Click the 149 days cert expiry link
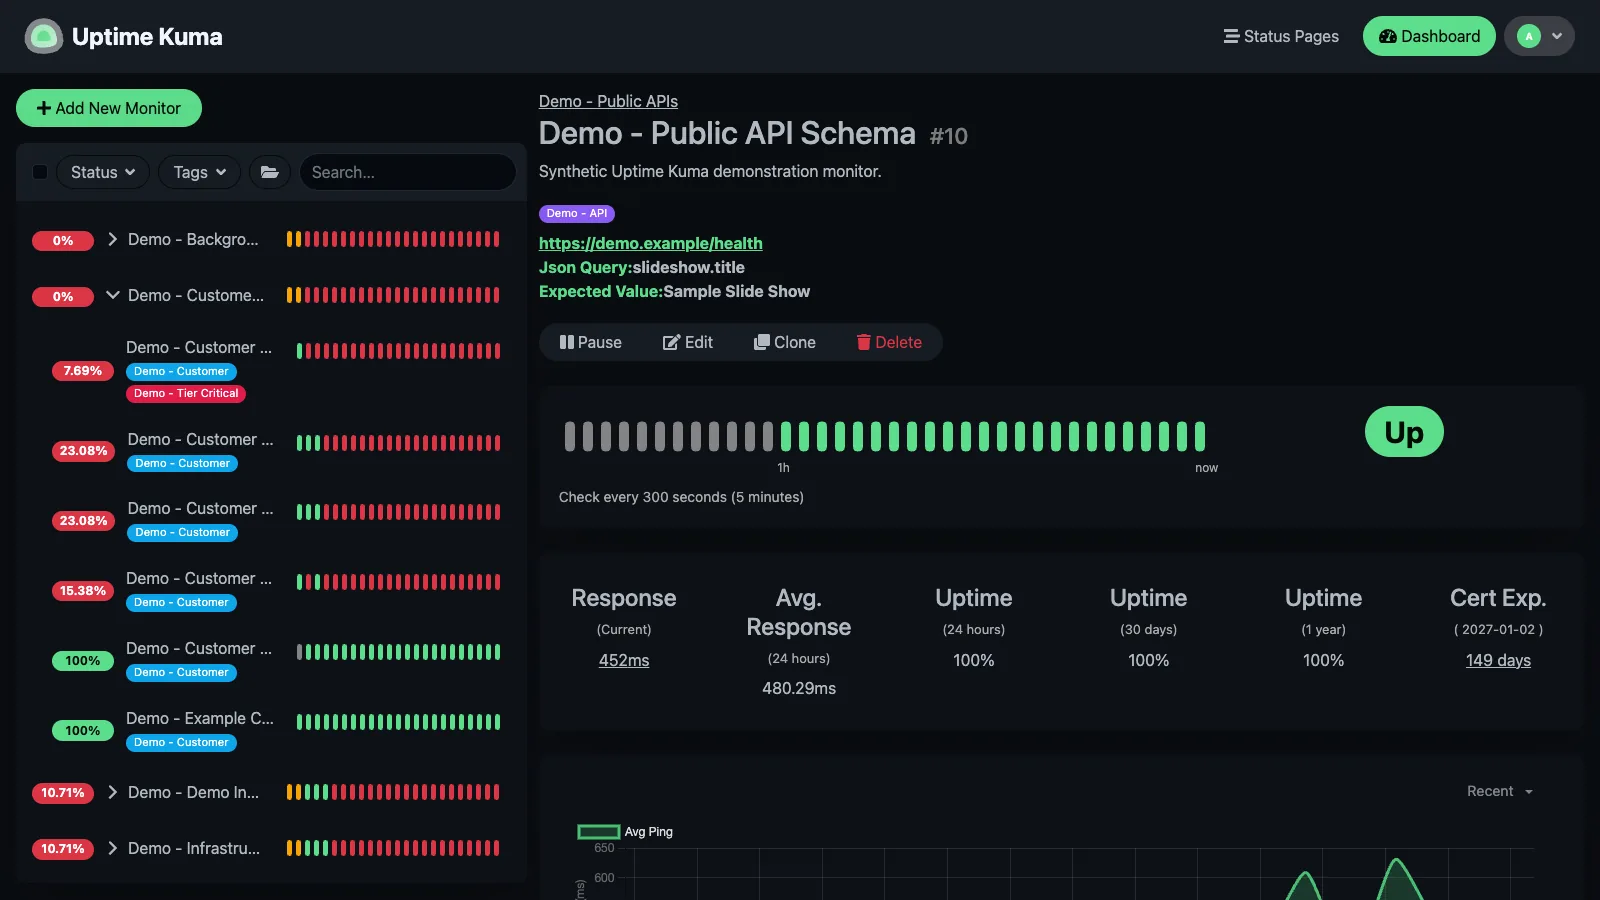The height and width of the screenshot is (900, 1600). point(1498,660)
